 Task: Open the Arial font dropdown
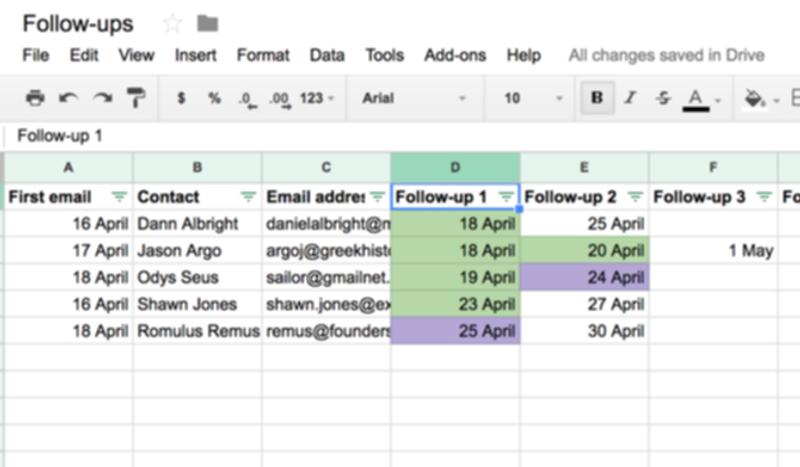414,98
